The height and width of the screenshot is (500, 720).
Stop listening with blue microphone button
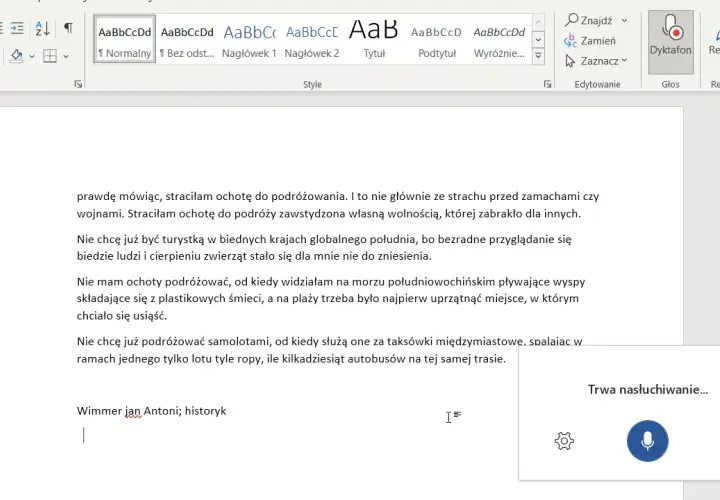coord(647,441)
